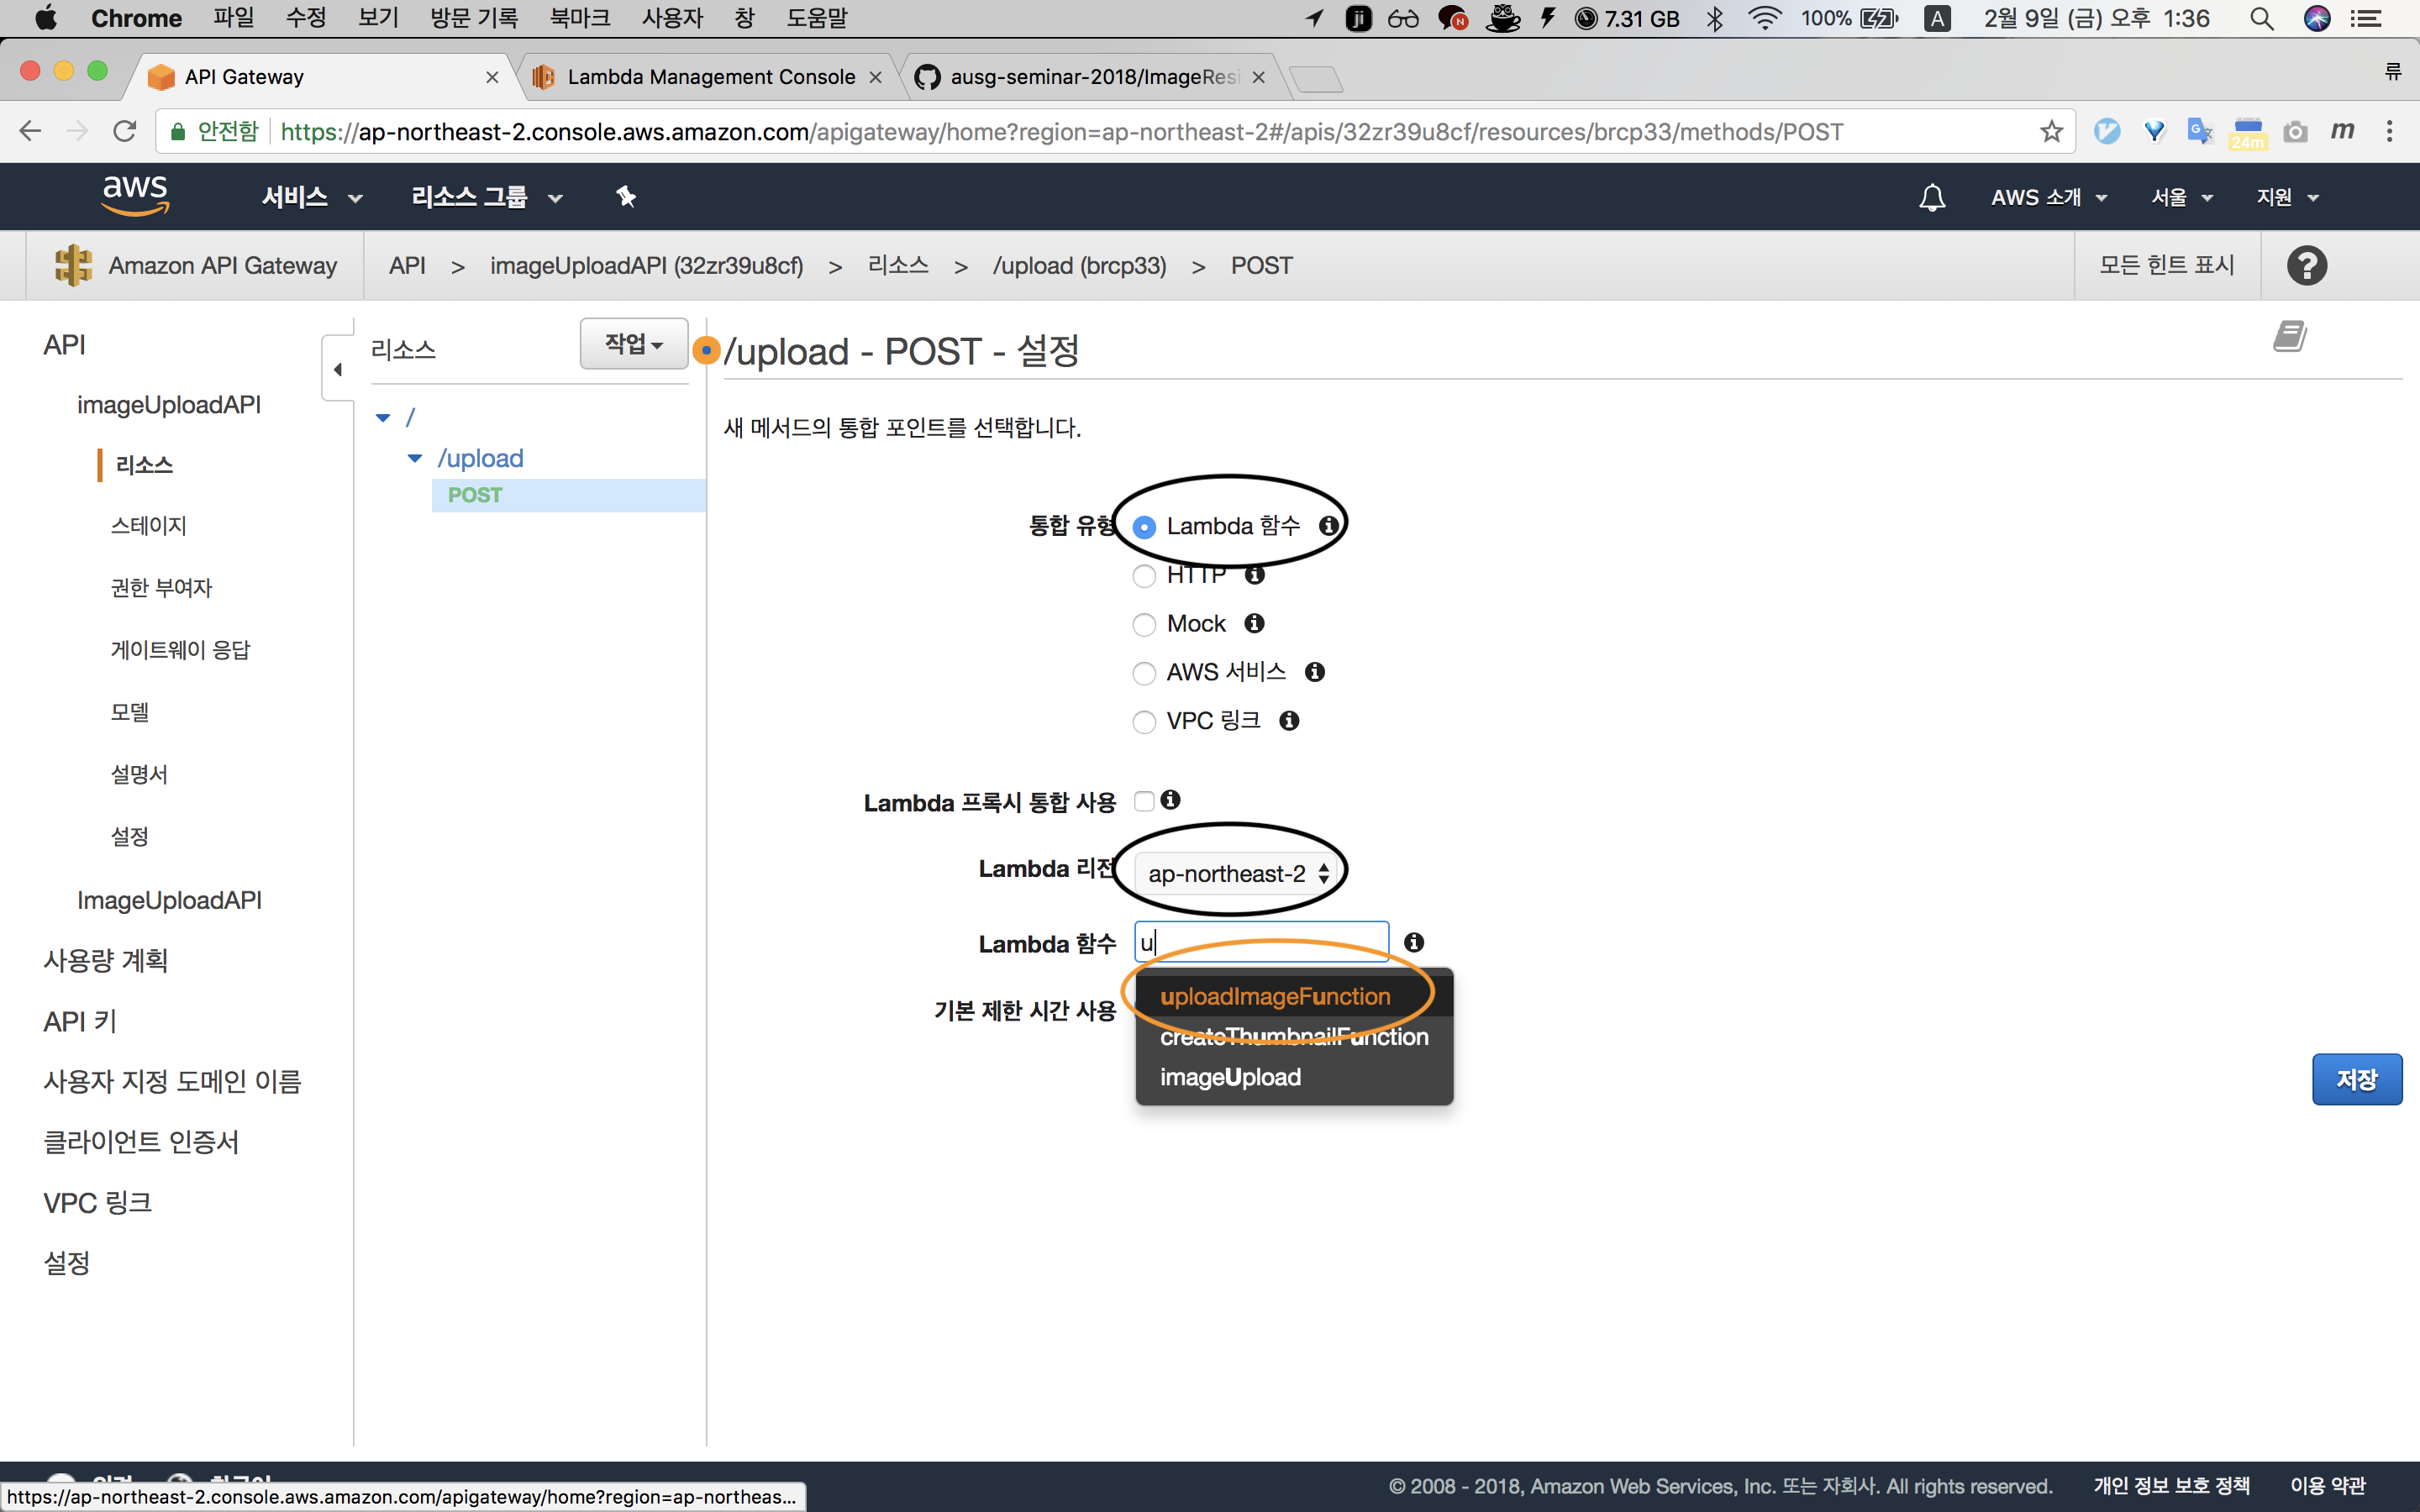Open the help question mark icon

pos(2306,265)
